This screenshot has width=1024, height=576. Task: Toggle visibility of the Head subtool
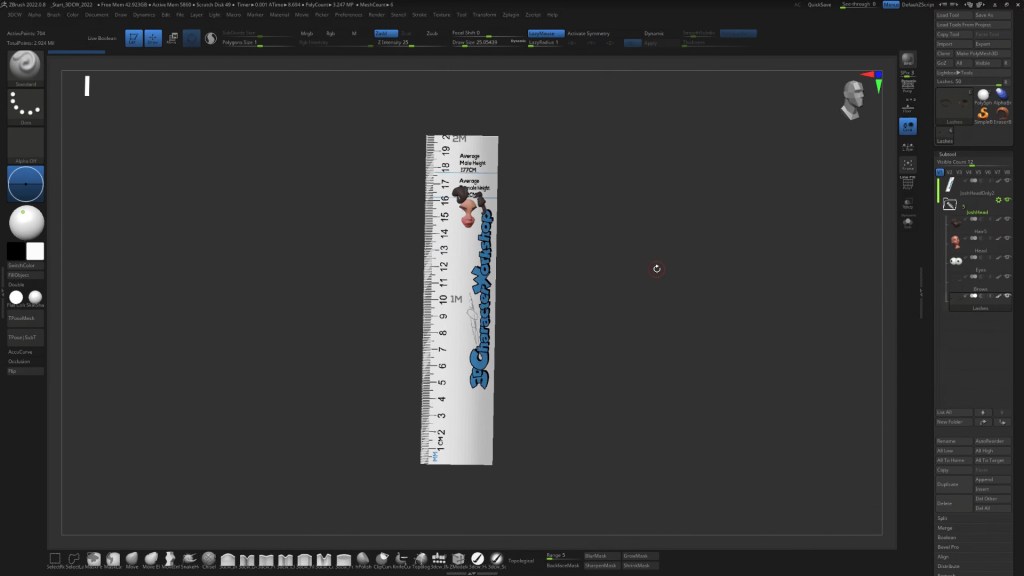point(1008,238)
